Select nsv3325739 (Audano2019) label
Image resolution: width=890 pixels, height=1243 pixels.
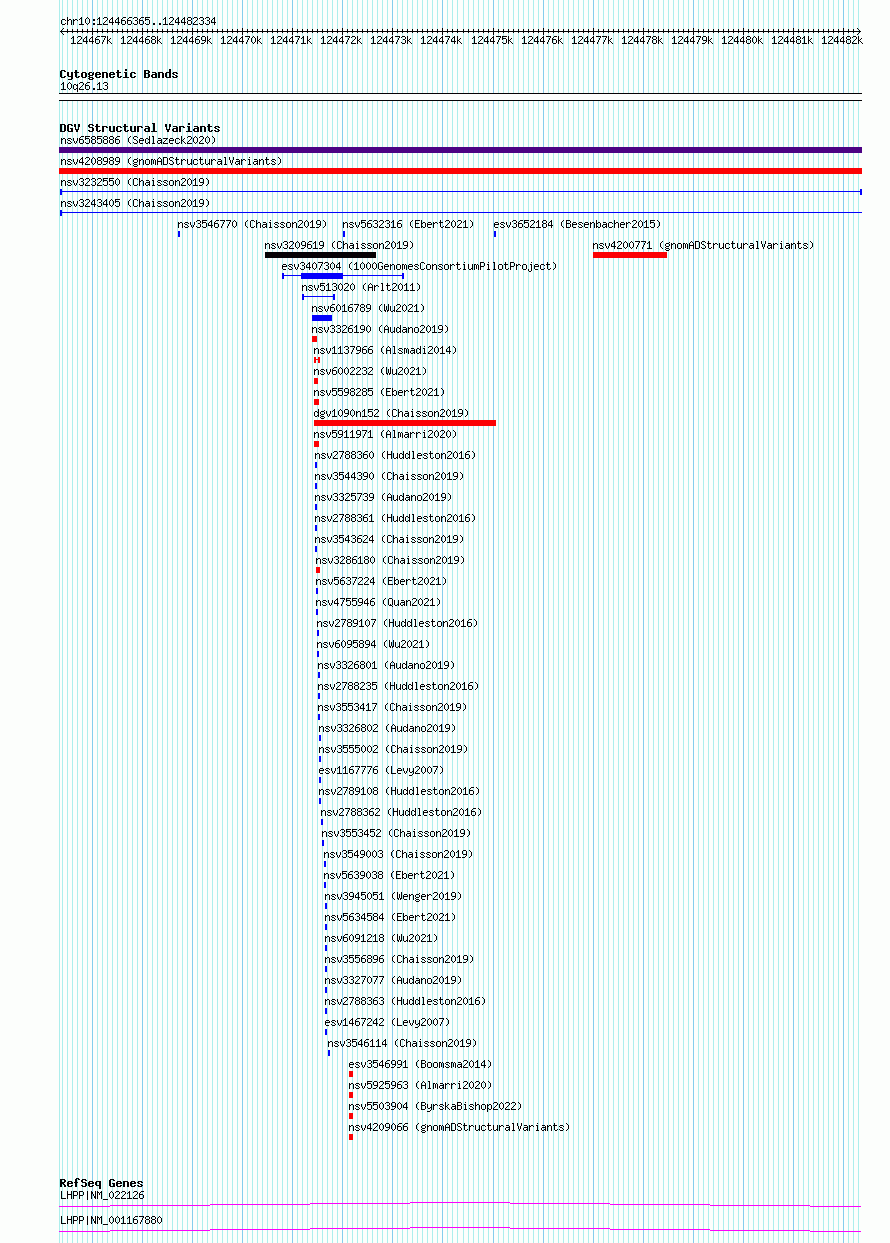(383, 498)
